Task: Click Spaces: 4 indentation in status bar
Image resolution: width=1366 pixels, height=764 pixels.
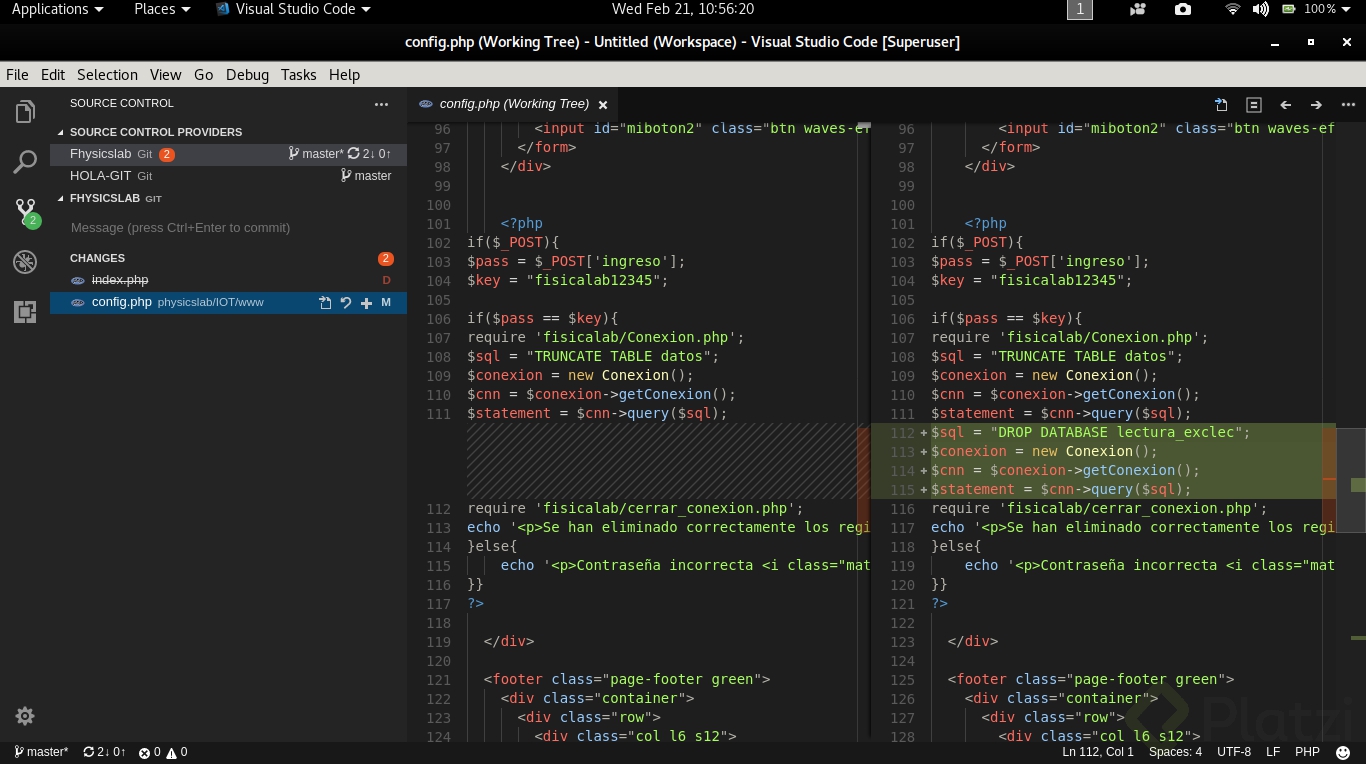Action: (x=1175, y=752)
